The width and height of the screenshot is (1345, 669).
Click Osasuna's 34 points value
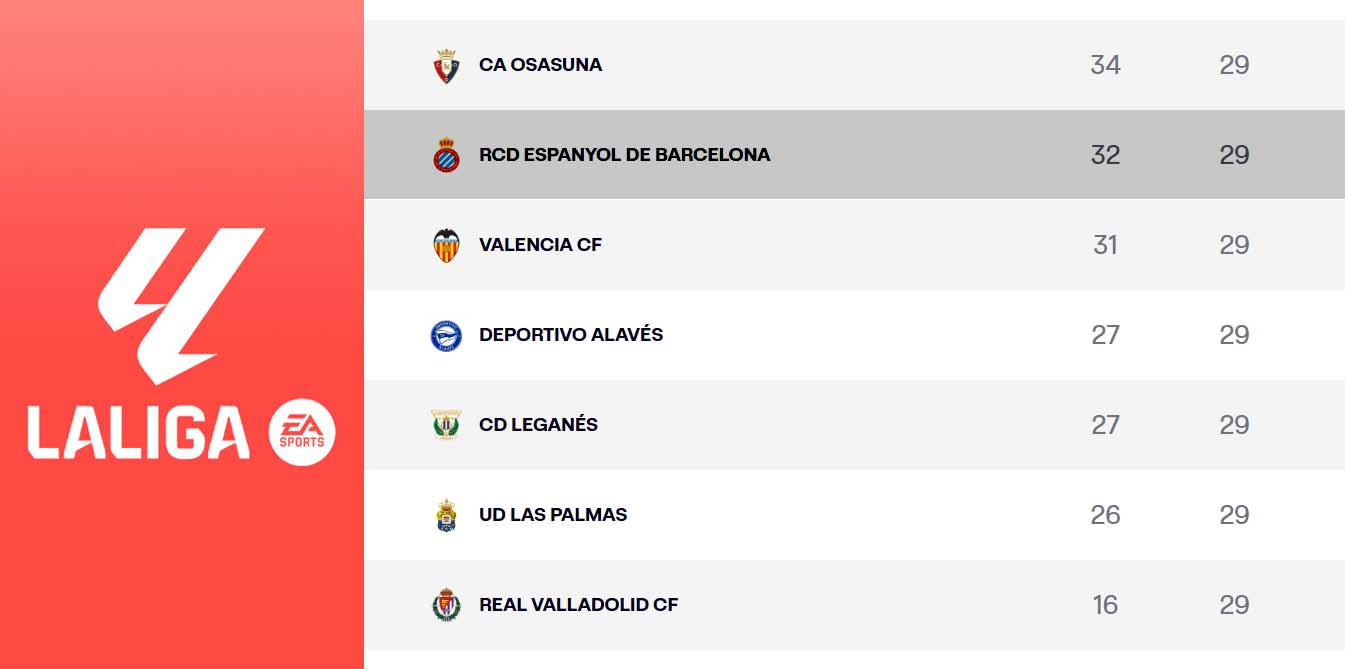(1105, 65)
